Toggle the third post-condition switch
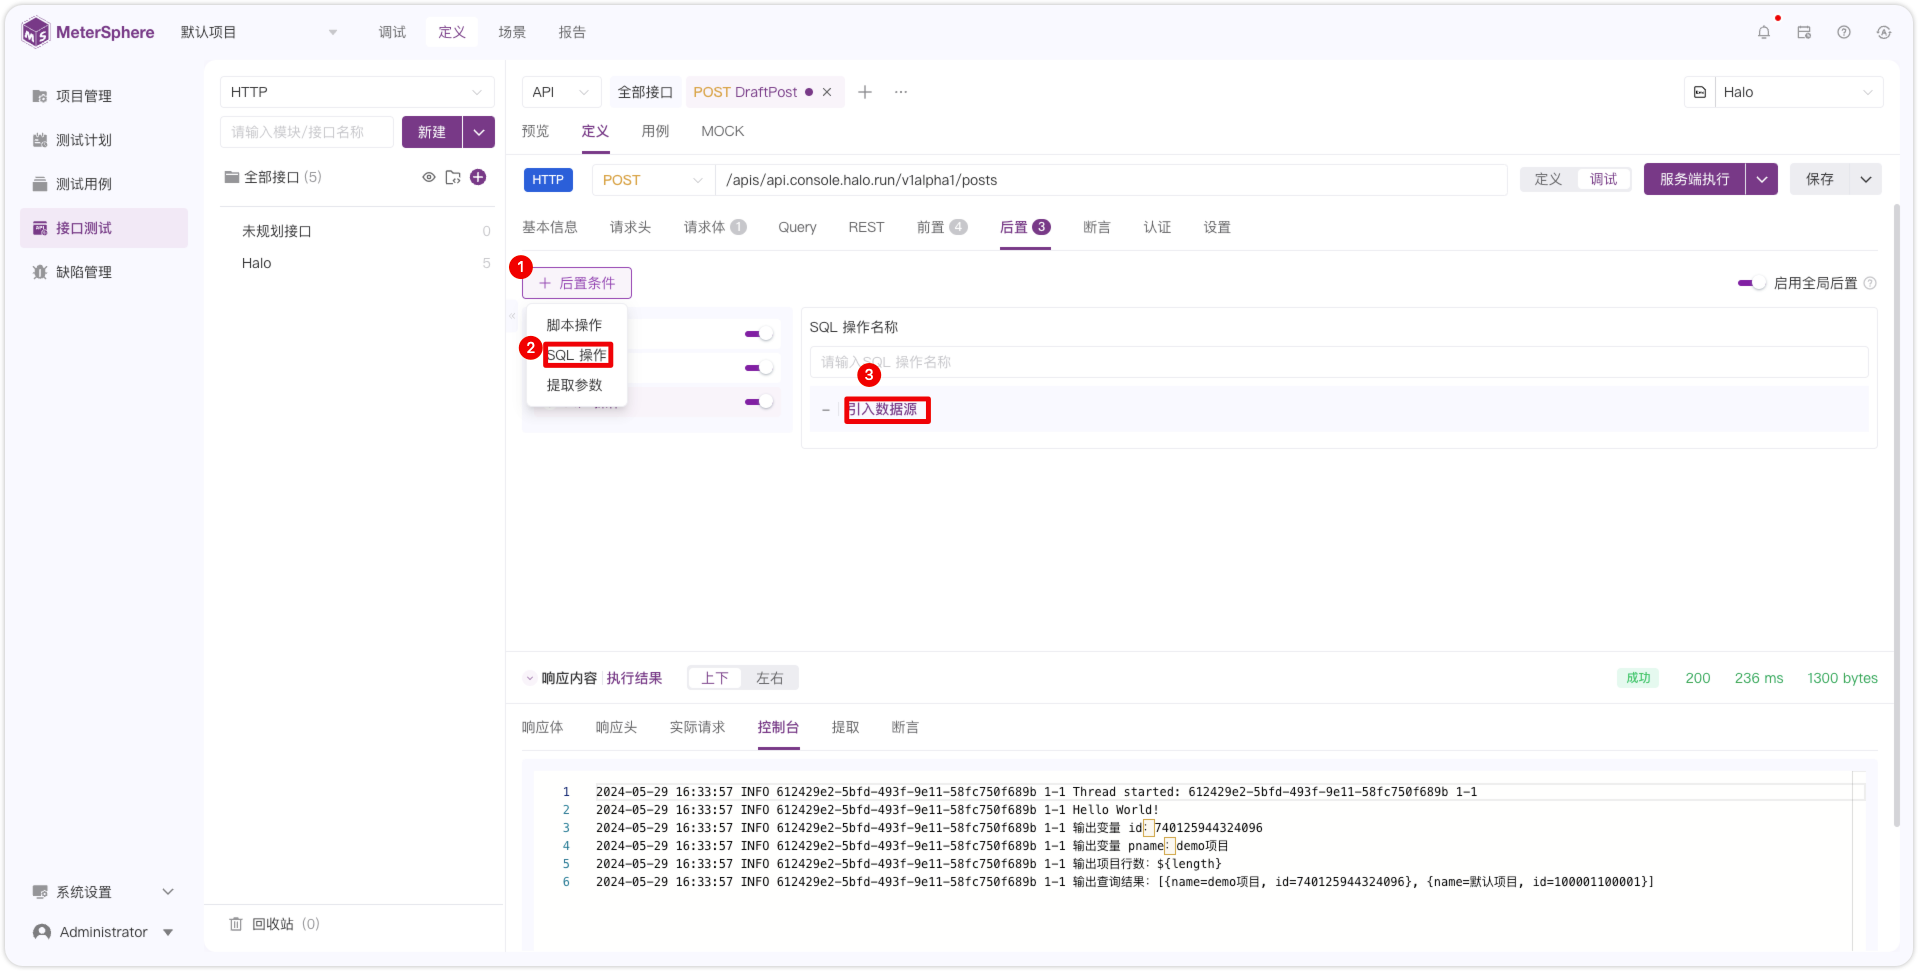This screenshot has width=1918, height=971. coord(759,402)
